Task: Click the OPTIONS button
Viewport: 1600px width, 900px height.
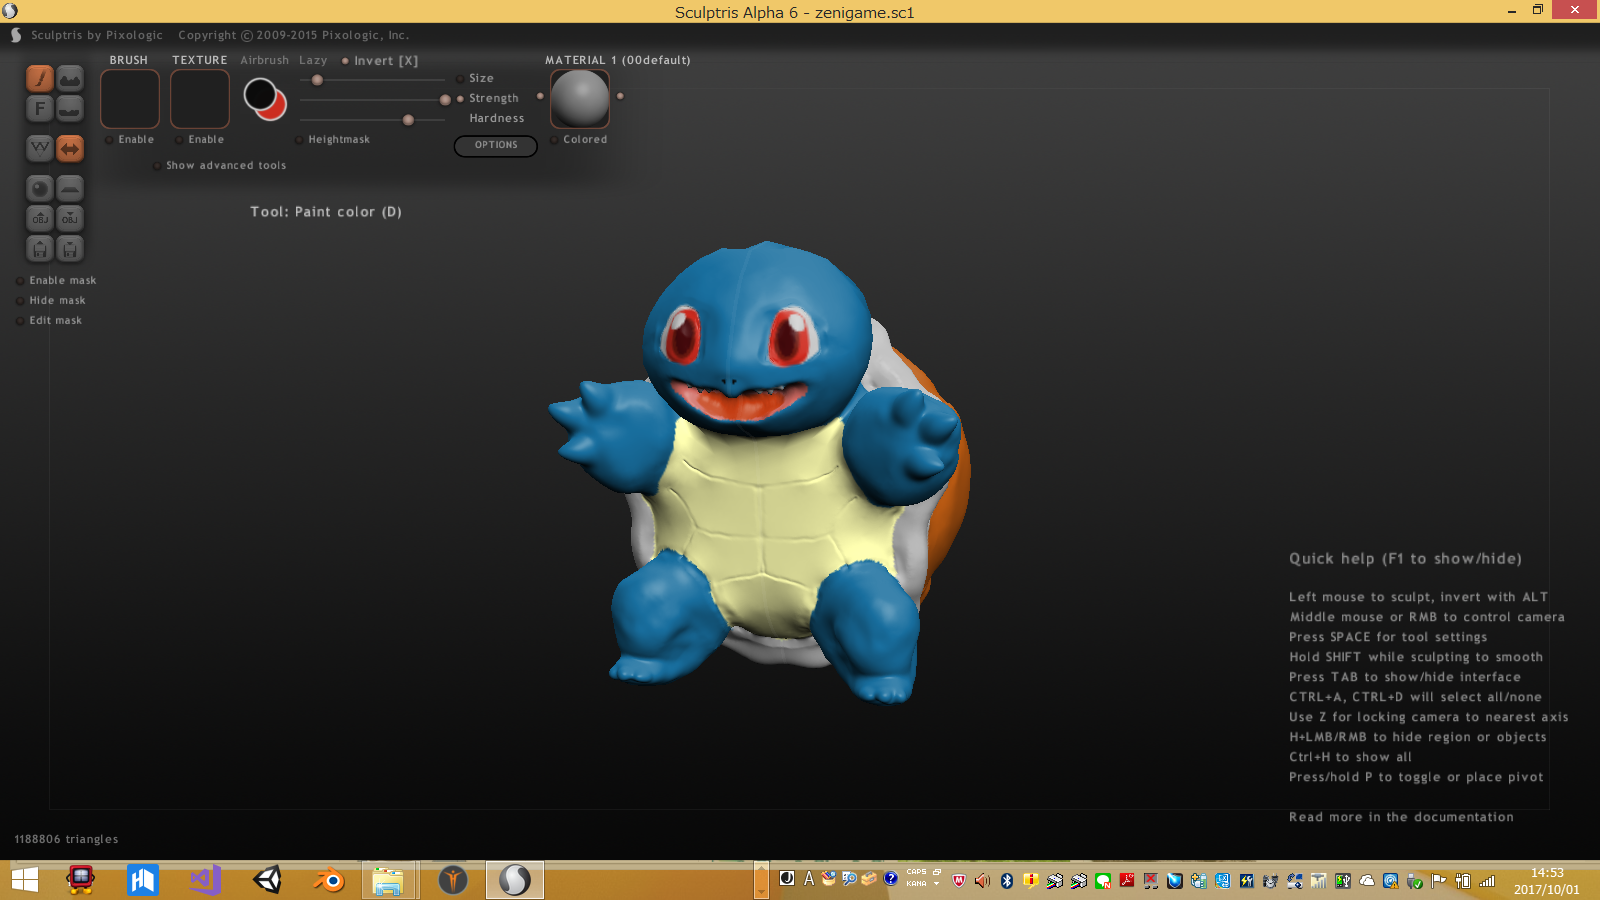Action: pos(496,146)
